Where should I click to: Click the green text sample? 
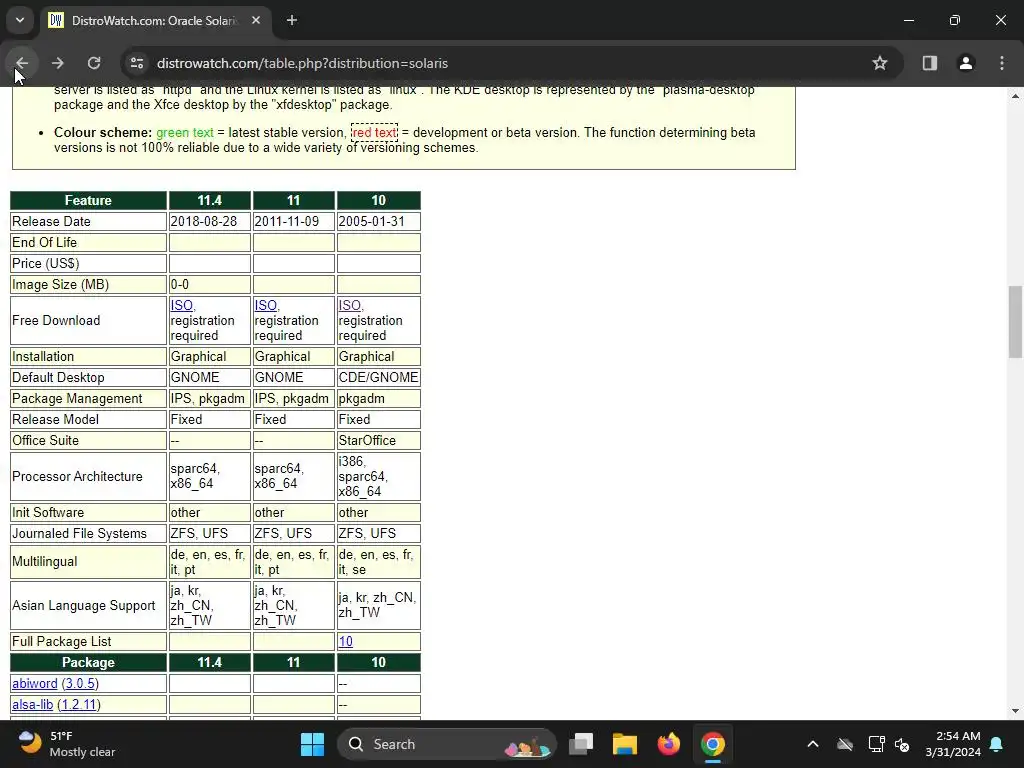pyautogui.click(x=185, y=133)
